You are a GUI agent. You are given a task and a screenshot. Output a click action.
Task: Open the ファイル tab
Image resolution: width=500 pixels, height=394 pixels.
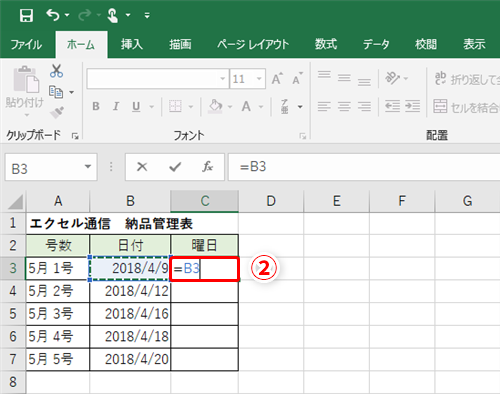click(x=26, y=44)
